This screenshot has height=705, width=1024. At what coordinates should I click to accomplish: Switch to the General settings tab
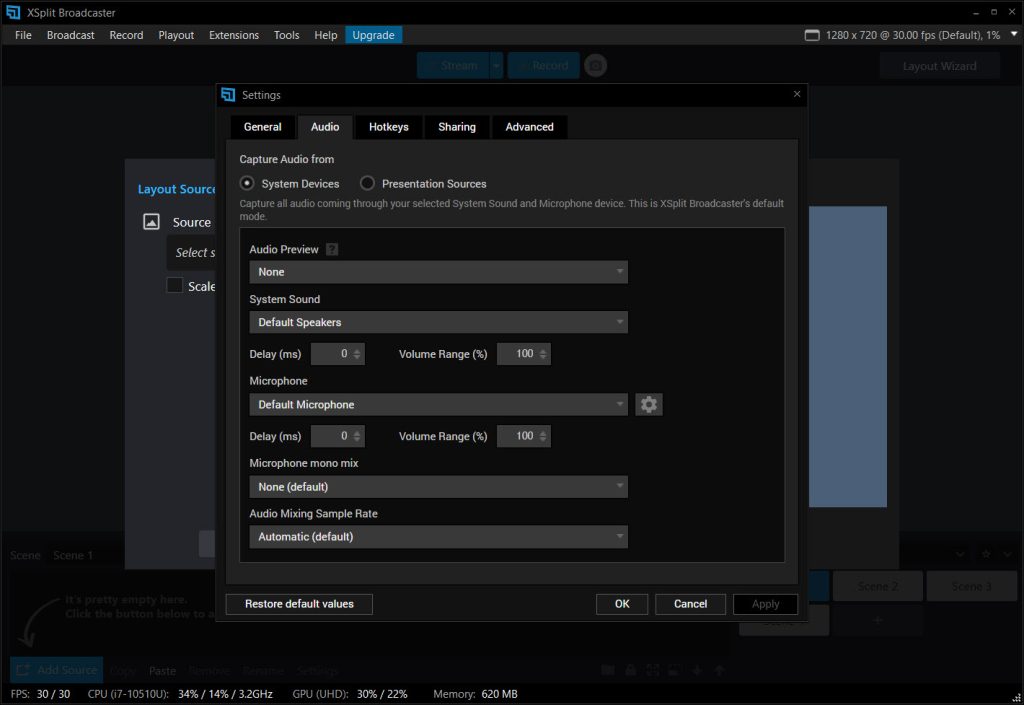pos(263,127)
